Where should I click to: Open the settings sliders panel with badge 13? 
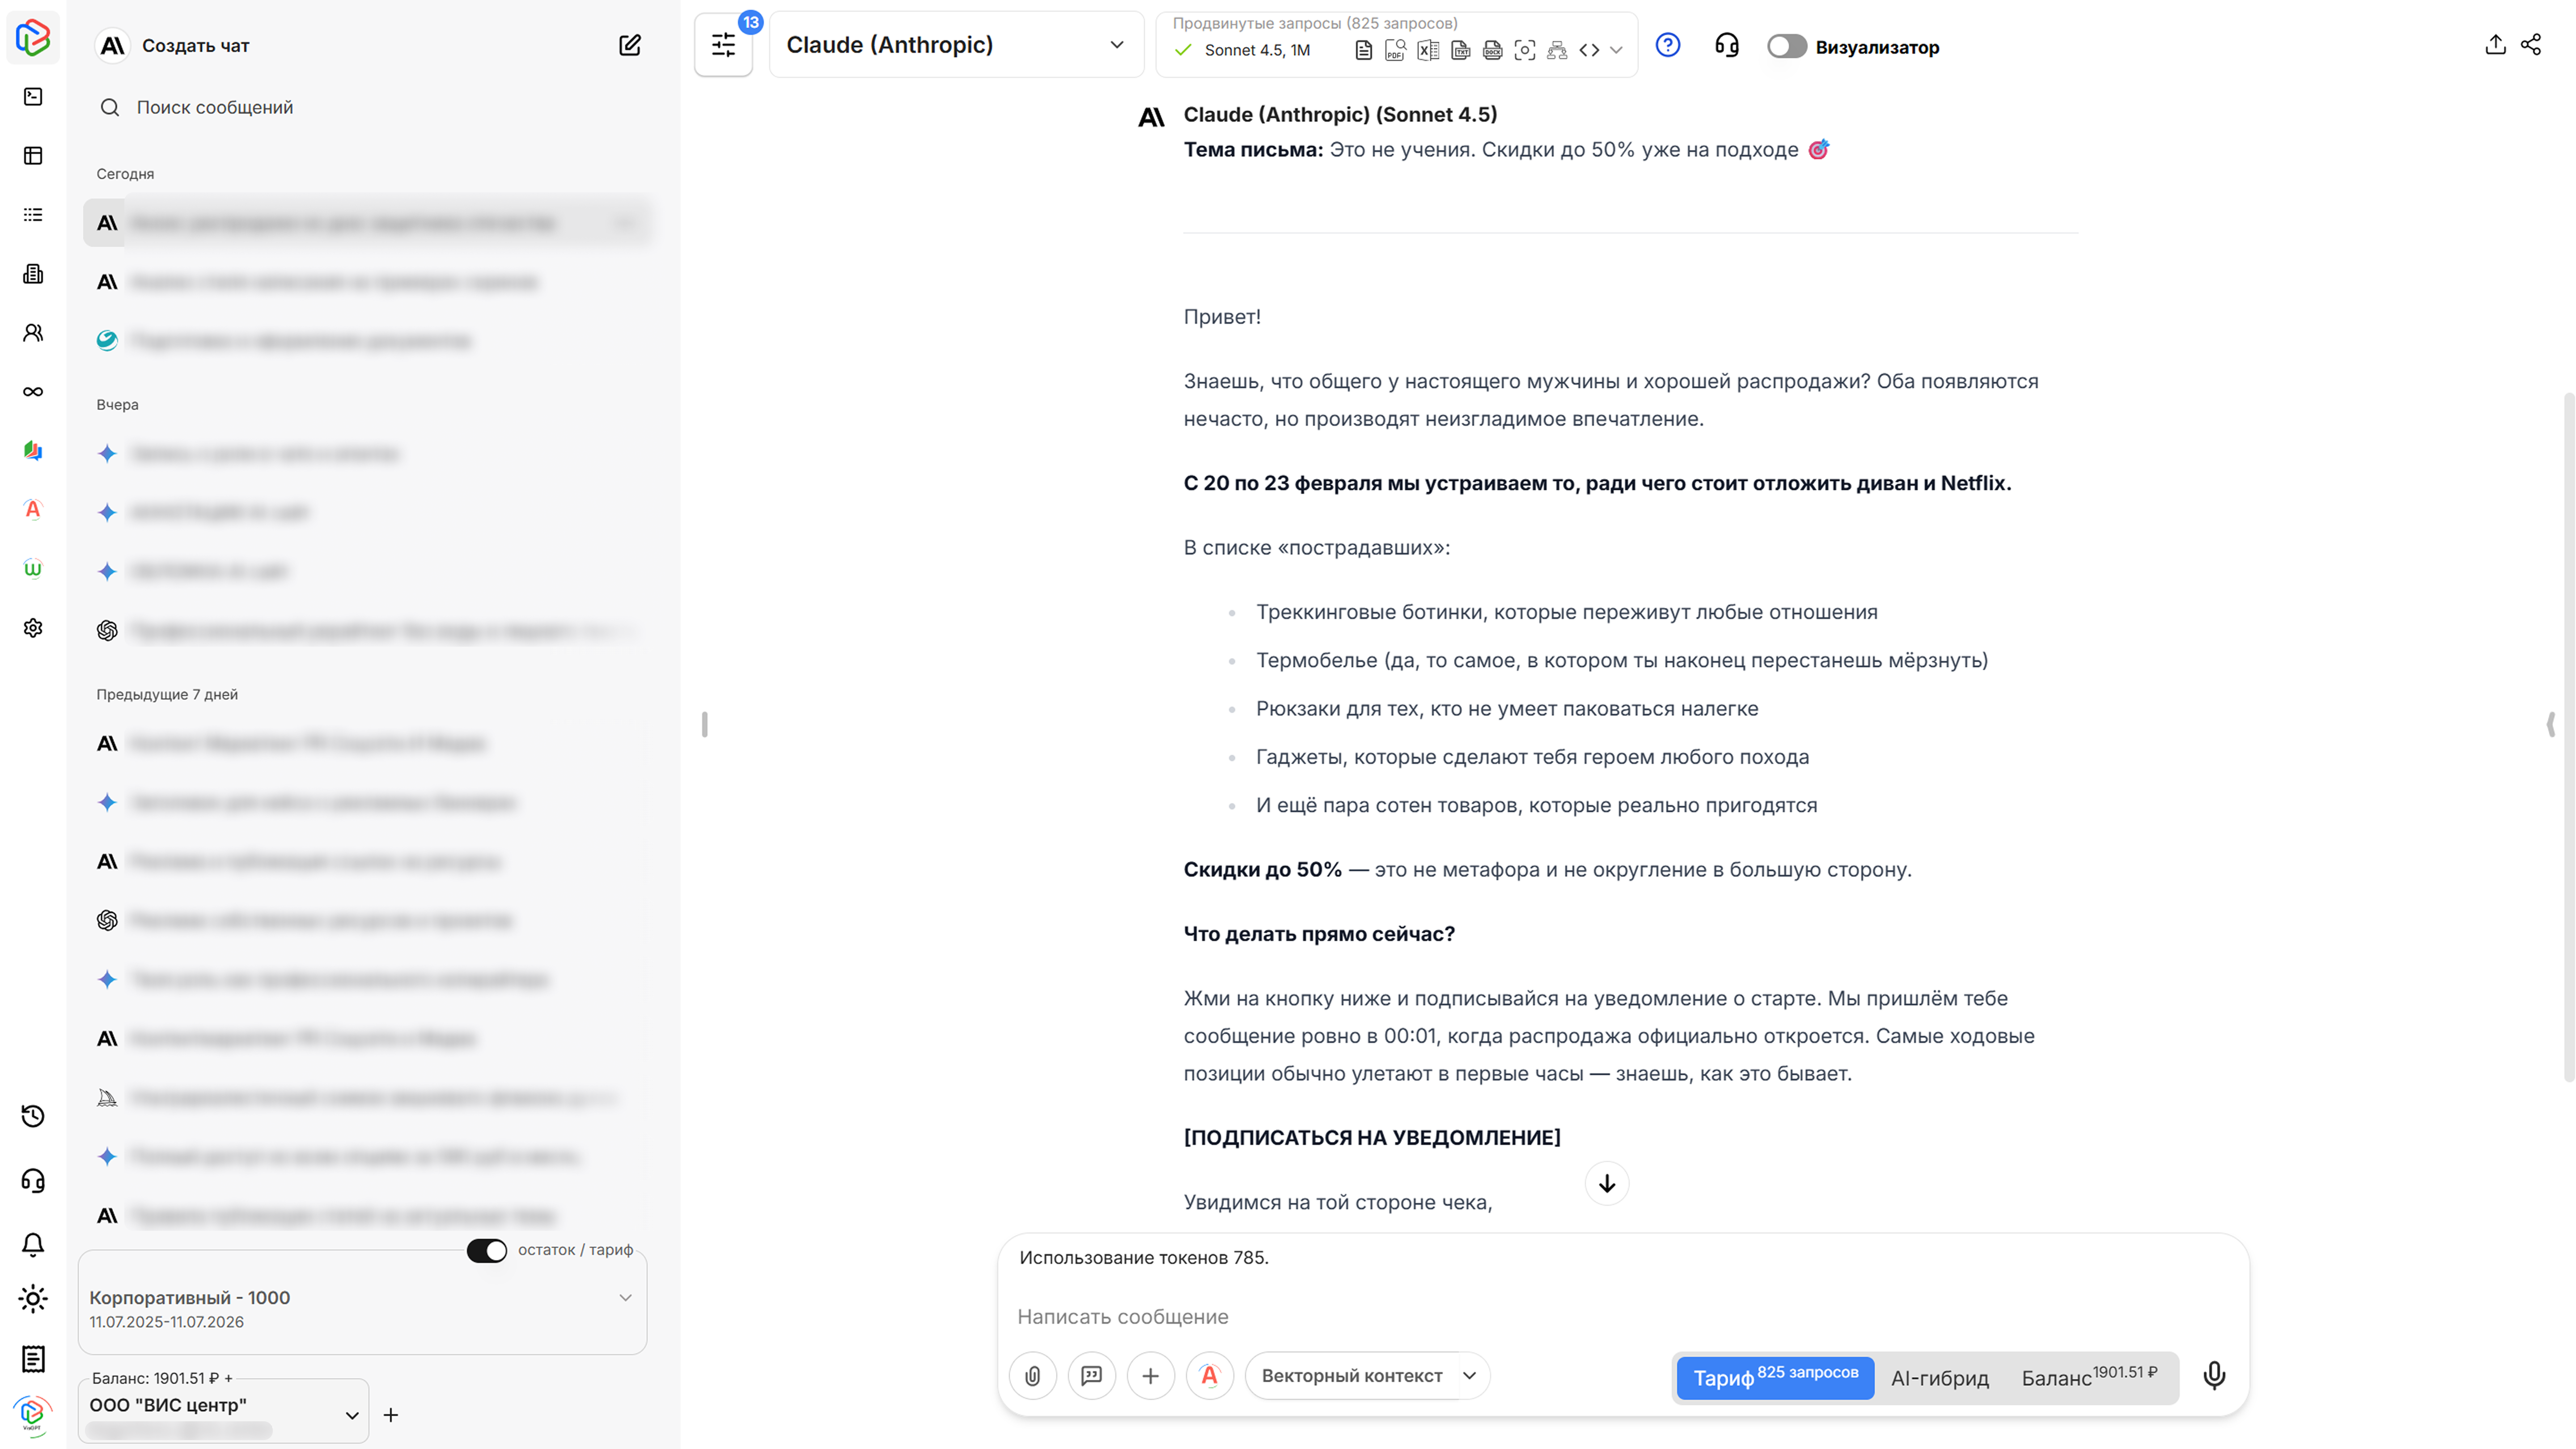click(x=723, y=45)
